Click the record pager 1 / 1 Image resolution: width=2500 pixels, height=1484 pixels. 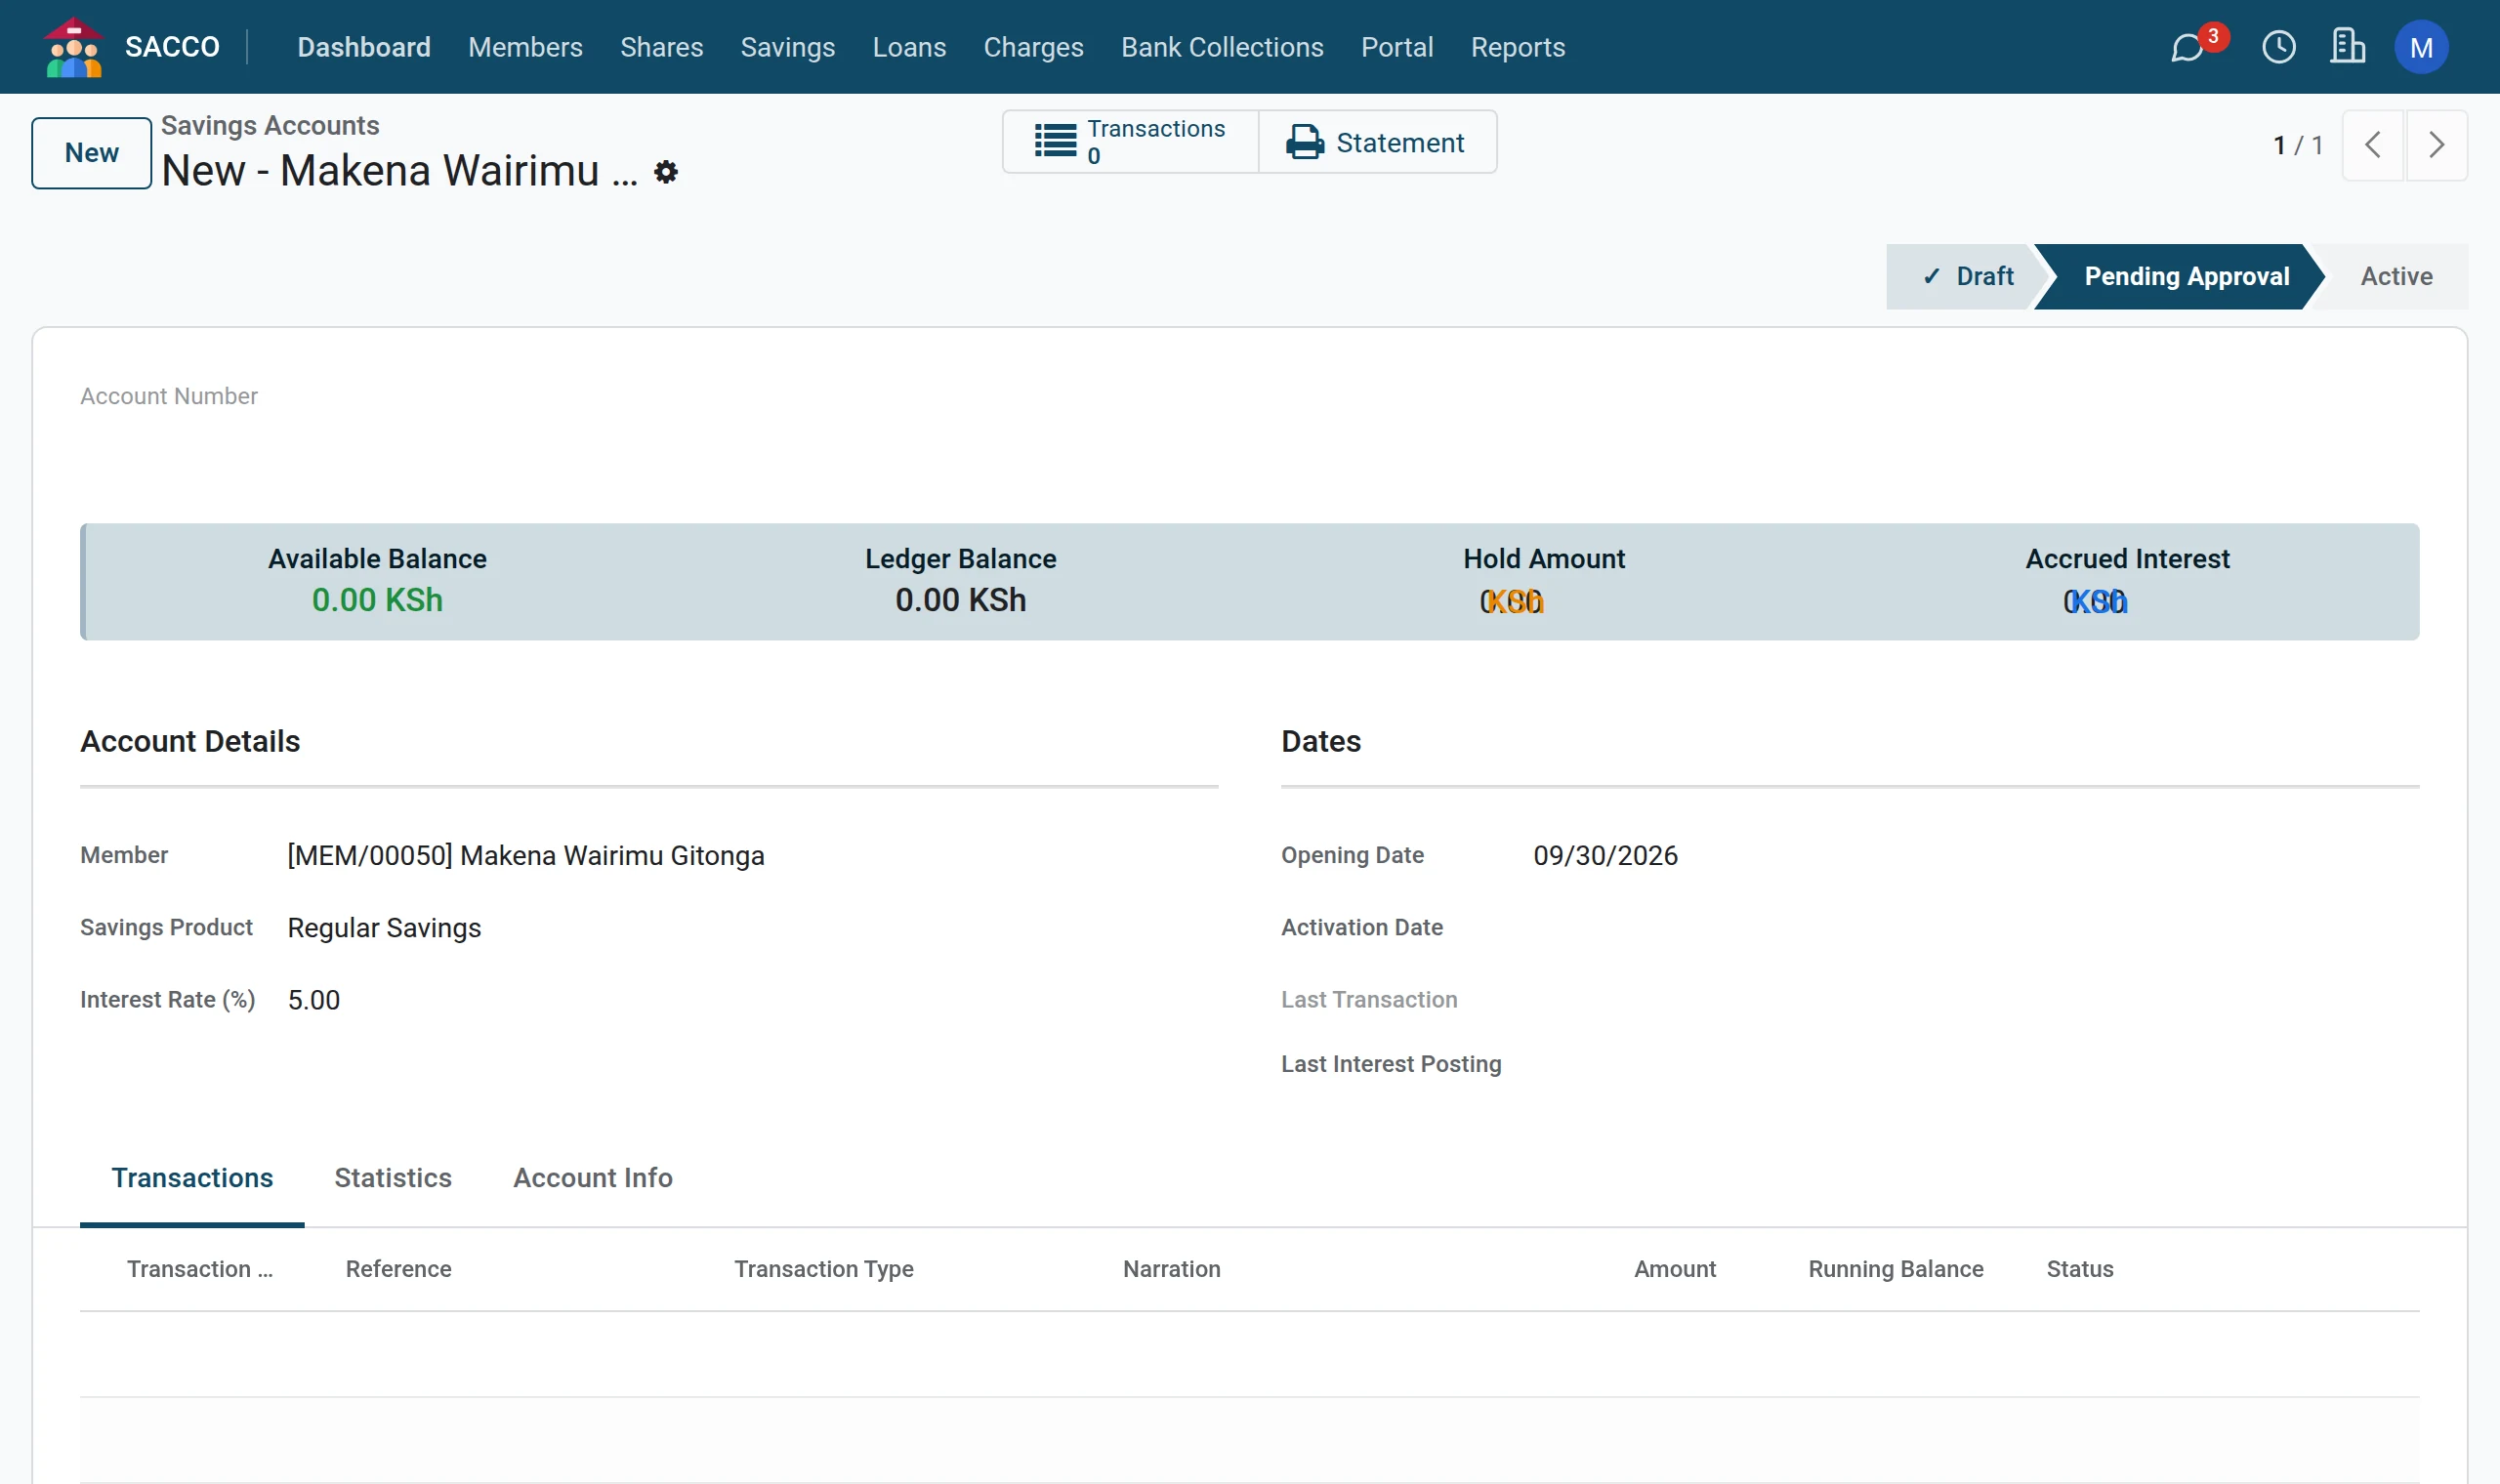(x=2297, y=146)
